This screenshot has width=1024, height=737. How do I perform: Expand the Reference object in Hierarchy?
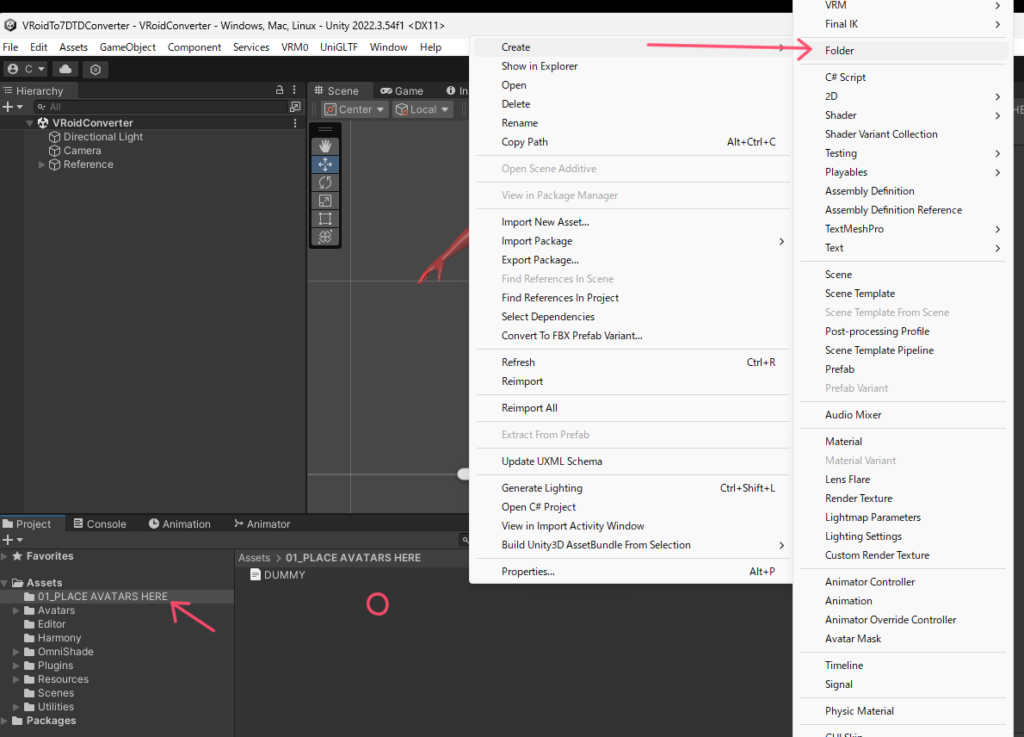click(42, 165)
